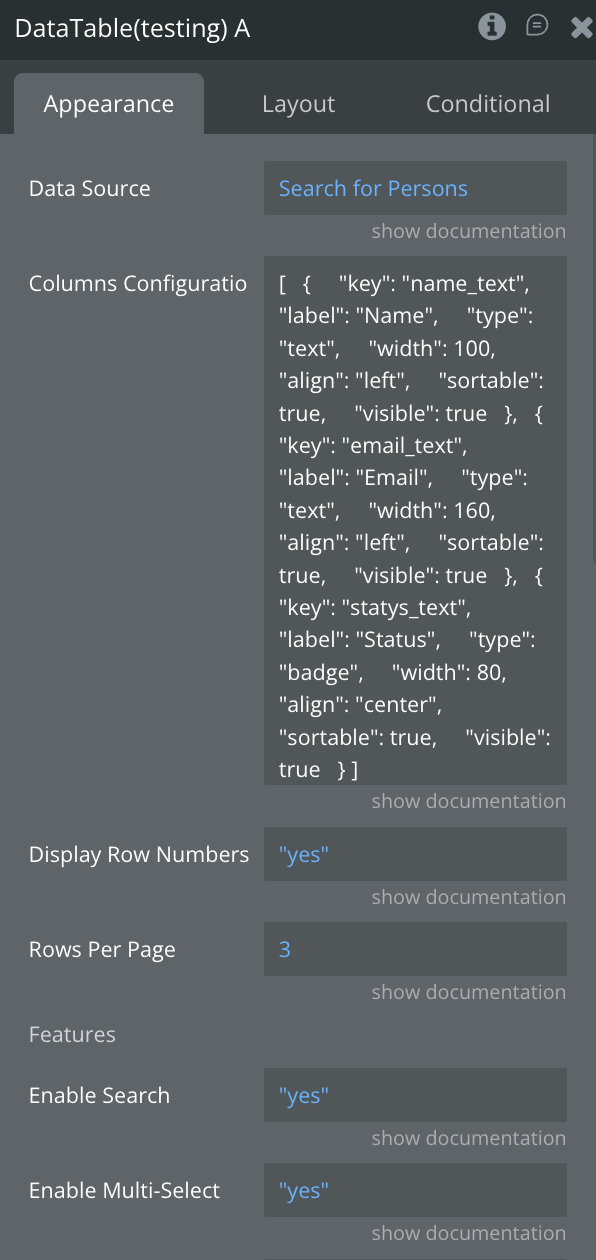Viewport: 596px width, 1260px height.
Task: Change the Enable Search value
Action: click(x=415, y=1095)
